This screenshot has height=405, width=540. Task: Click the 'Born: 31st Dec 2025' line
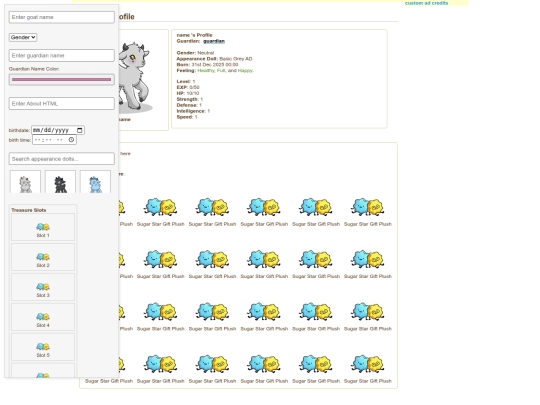[x=207, y=65]
